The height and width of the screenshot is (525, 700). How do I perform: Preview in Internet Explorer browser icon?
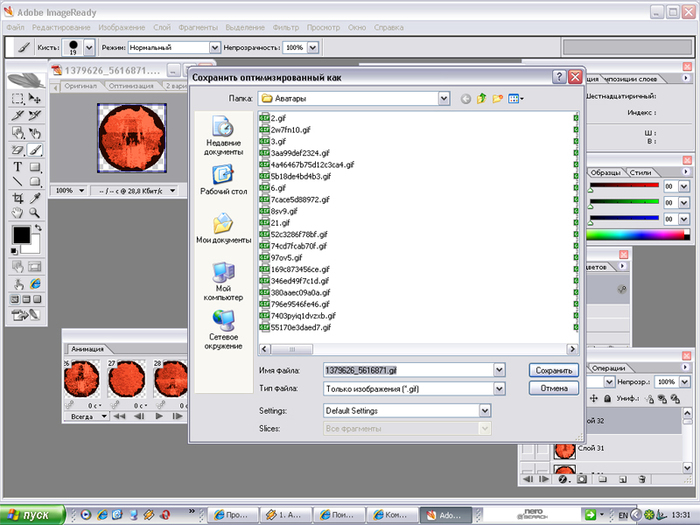pyautogui.click(x=35, y=284)
